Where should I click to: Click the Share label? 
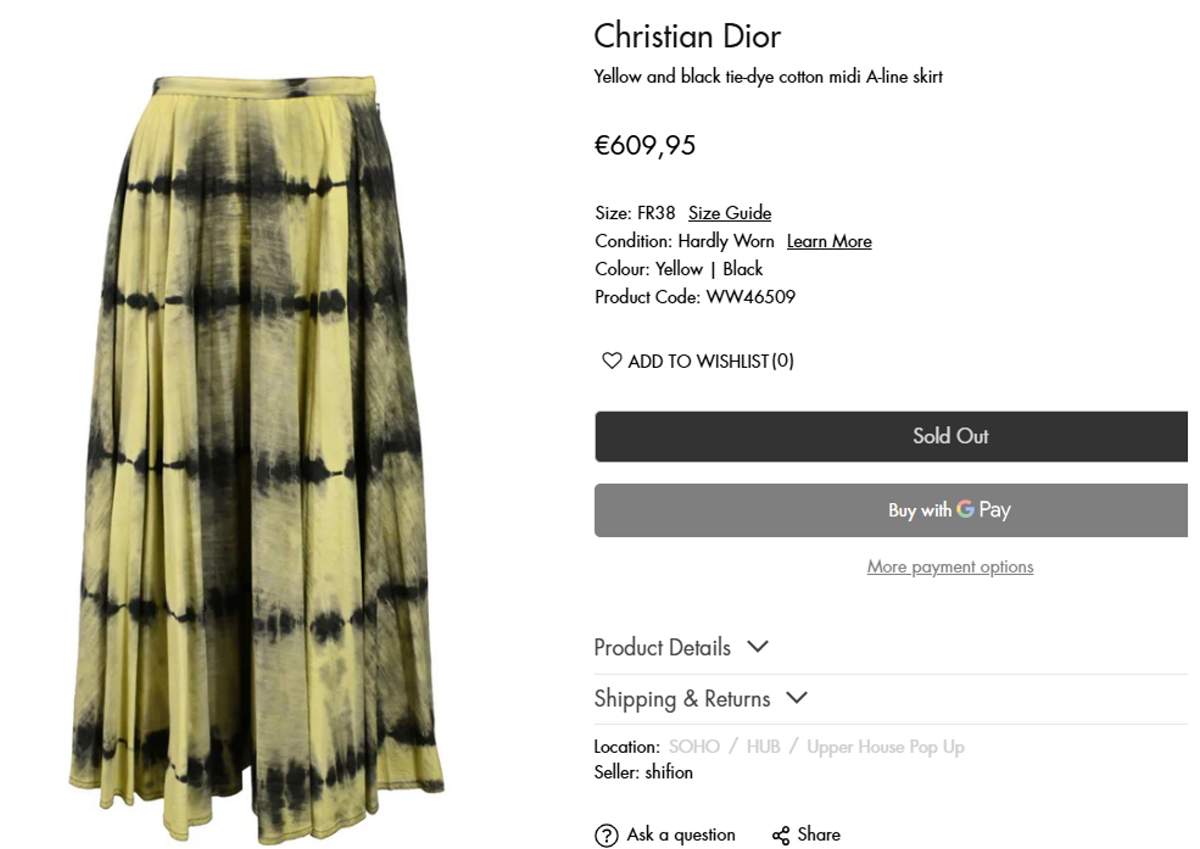coord(819,834)
